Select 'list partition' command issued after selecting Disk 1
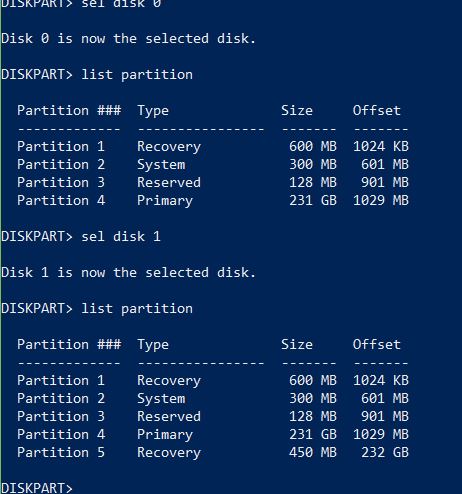462x494 pixels. point(137,309)
